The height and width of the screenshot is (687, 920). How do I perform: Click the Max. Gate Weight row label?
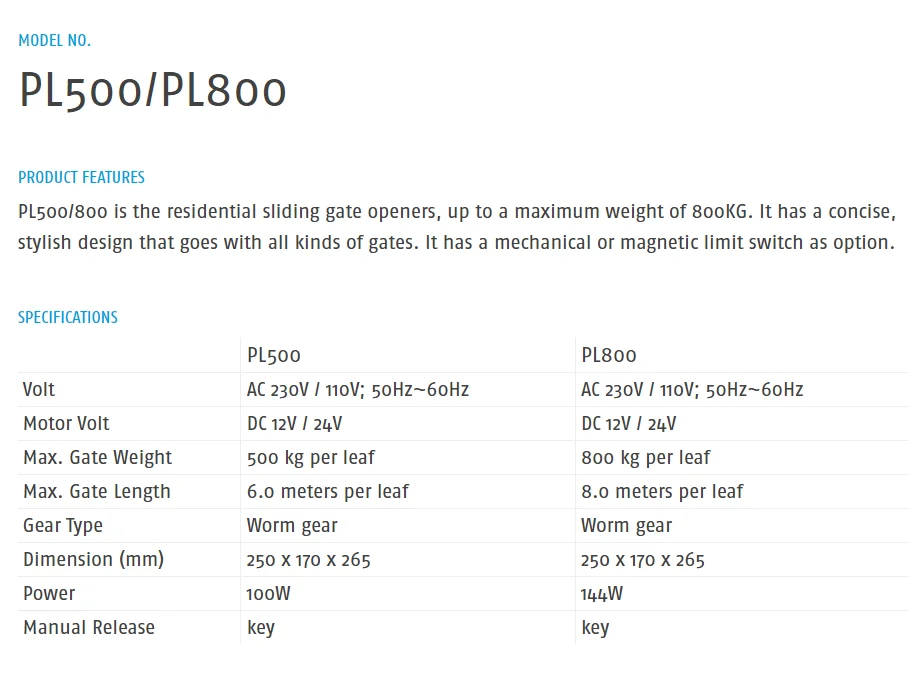pos(97,457)
